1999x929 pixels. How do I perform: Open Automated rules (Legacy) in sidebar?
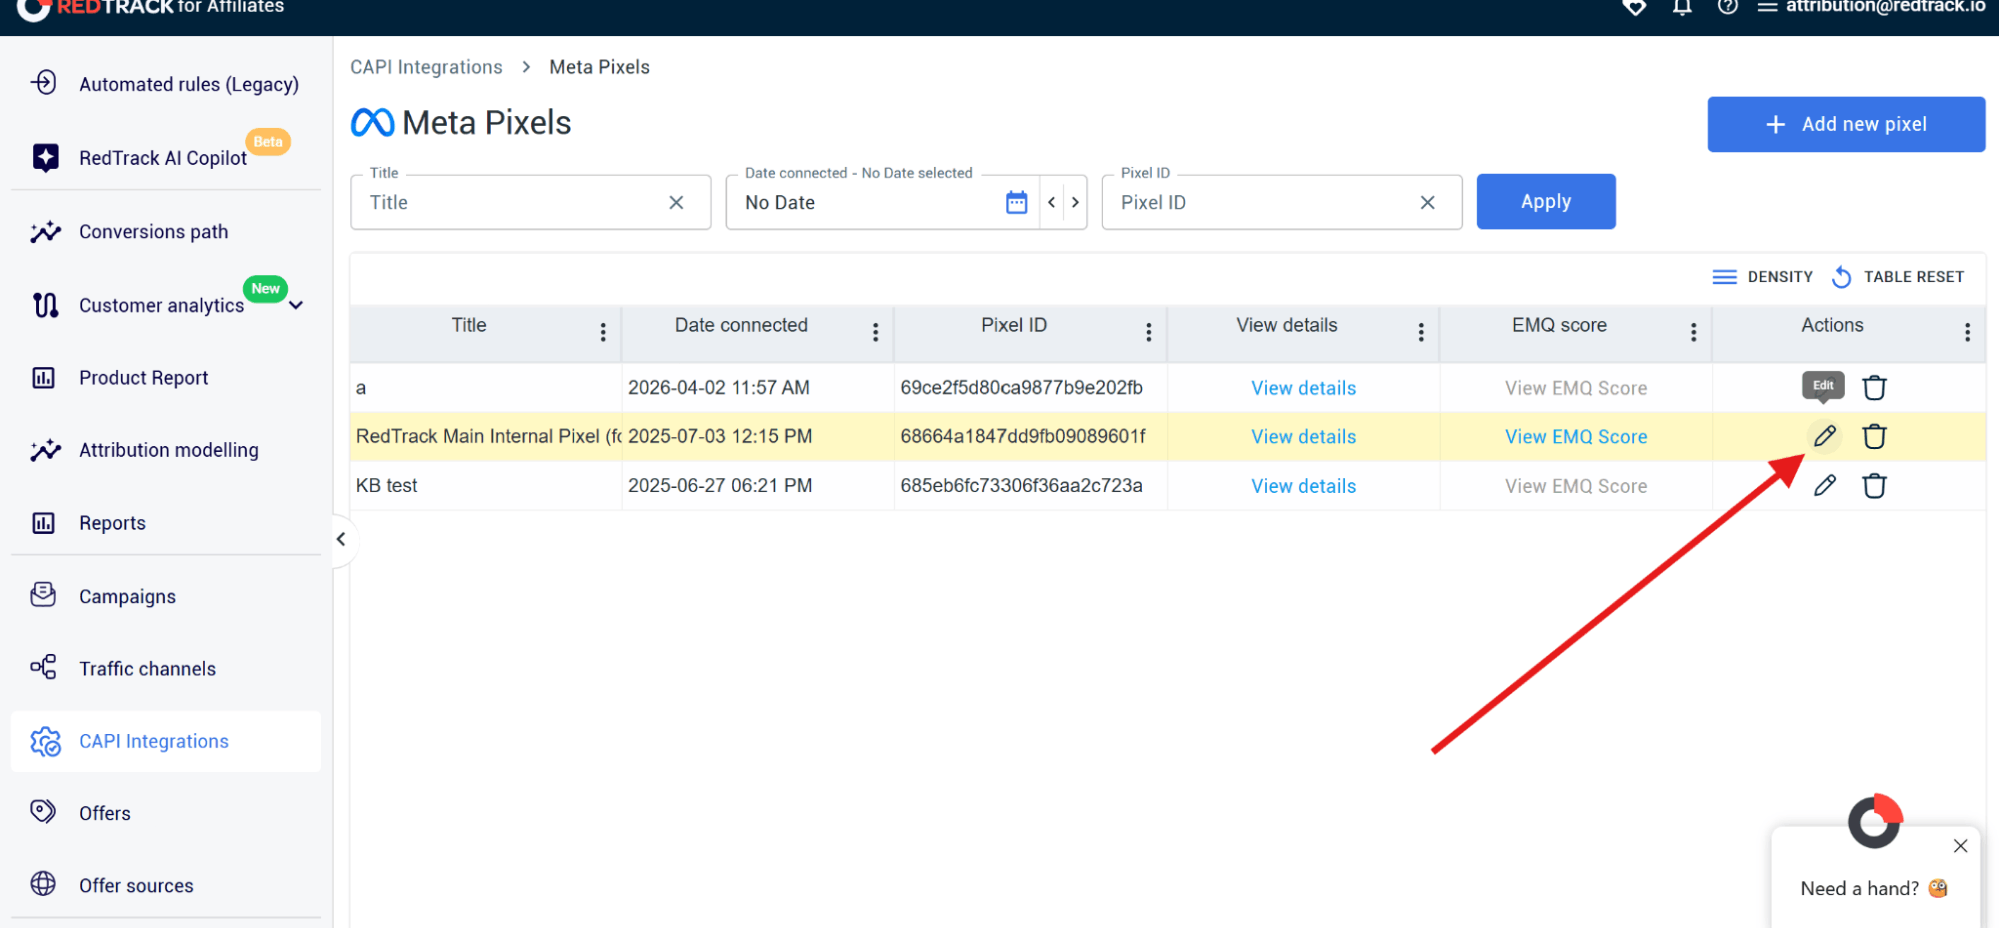click(x=188, y=84)
